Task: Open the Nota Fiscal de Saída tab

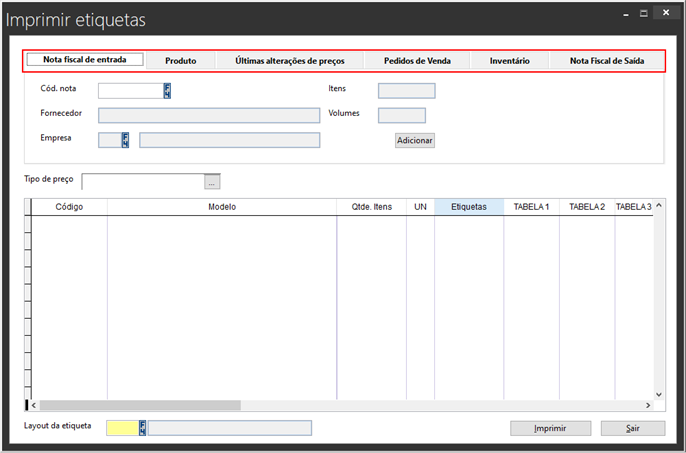Action: click(x=608, y=61)
